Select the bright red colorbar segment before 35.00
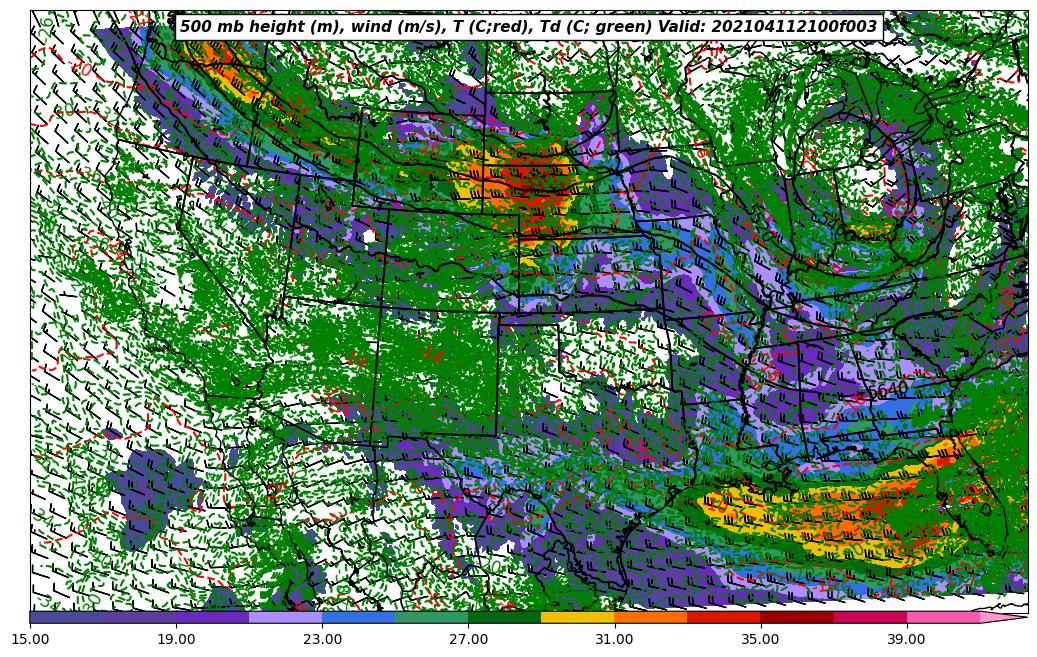The image size is (1037, 657). [723, 618]
